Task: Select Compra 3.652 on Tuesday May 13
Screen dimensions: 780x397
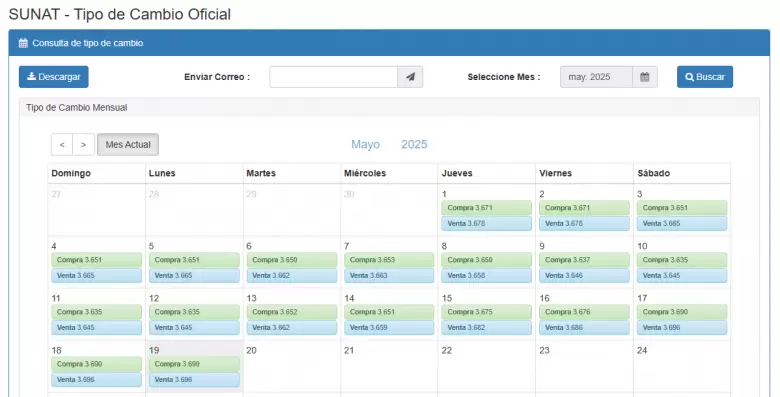Action: point(292,312)
